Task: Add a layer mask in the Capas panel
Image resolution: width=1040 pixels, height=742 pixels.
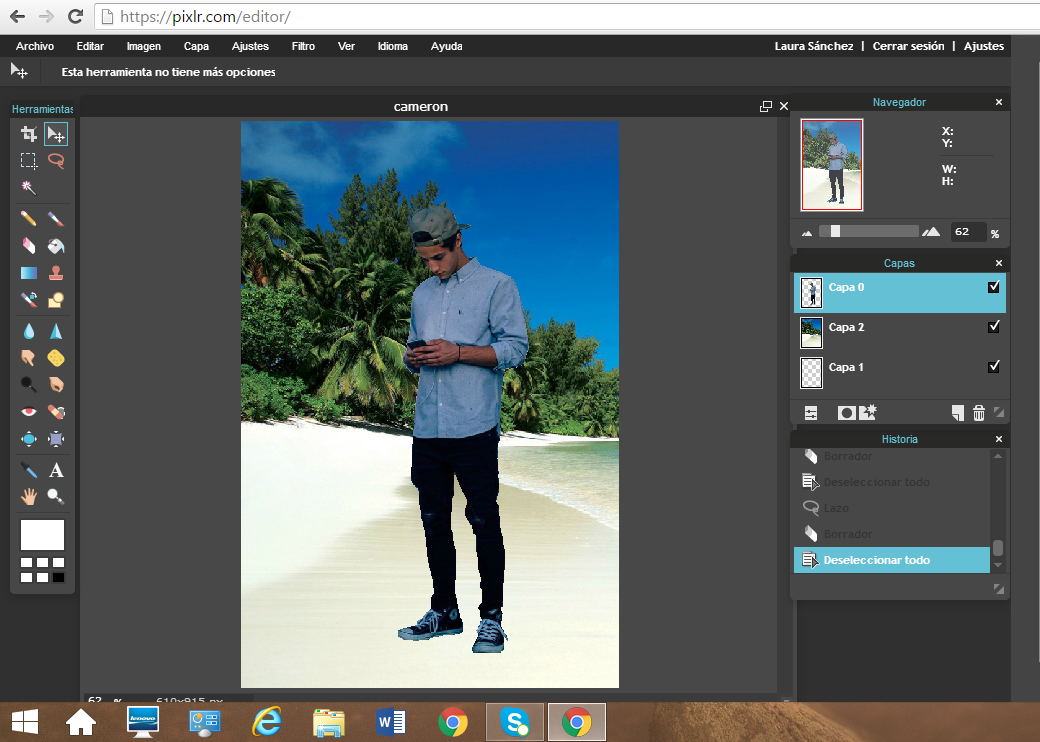Action: 846,413
